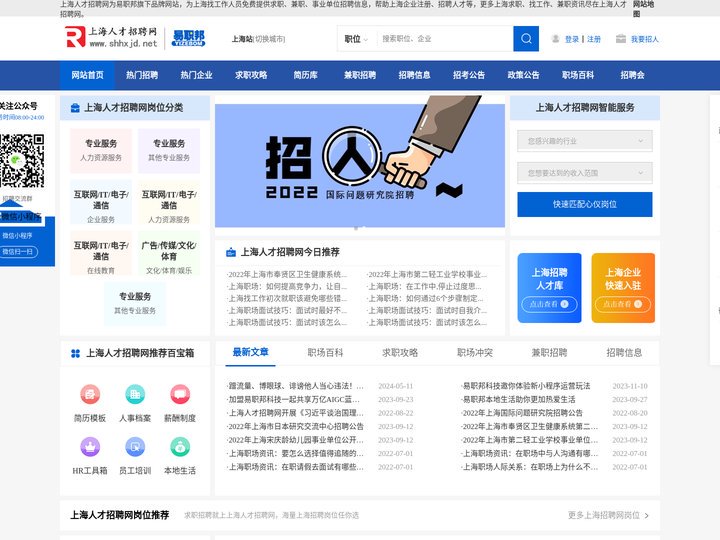The image size is (720, 540).
Task: Switch to the 招聘信息 article tab
Action: coord(624,352)
